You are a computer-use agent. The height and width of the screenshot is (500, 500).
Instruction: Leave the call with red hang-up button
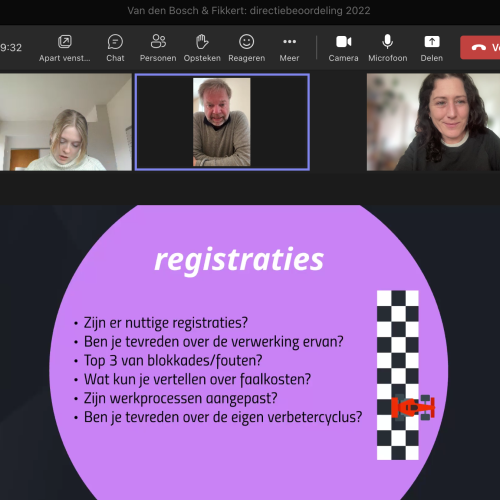pos(480,48)
